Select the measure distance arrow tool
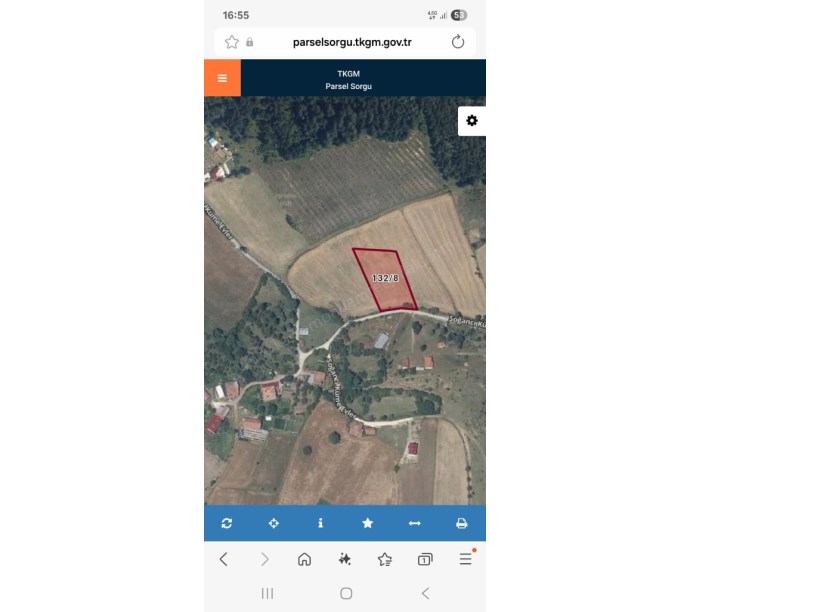The width and height of the screenshot is (816, 612). (414, 523)
